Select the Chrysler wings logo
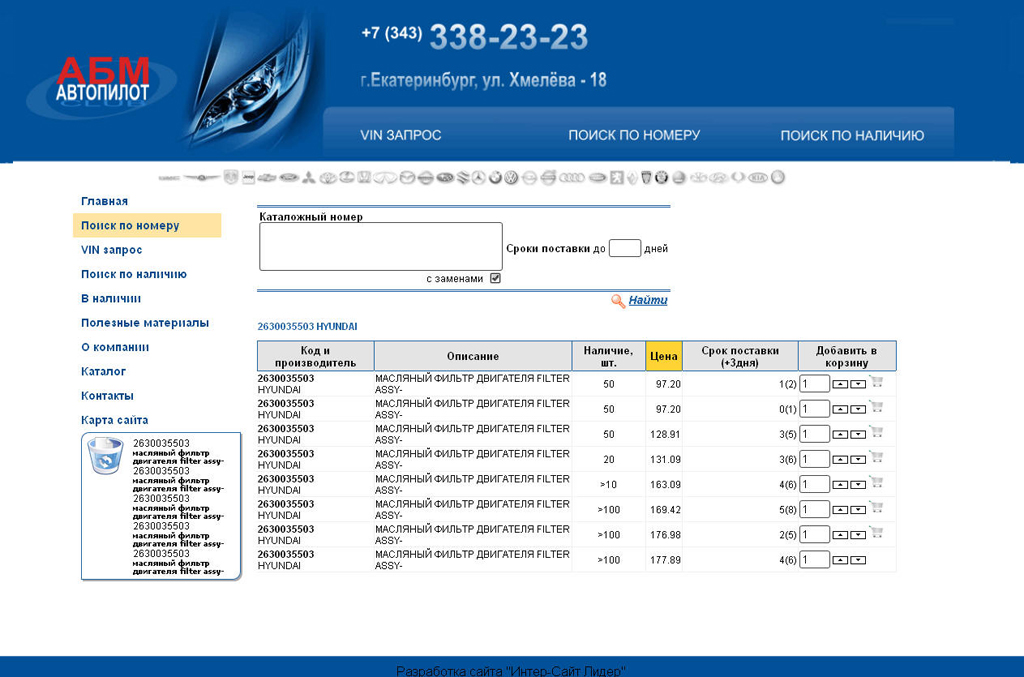1024x677 pixels. click(201, 178)
